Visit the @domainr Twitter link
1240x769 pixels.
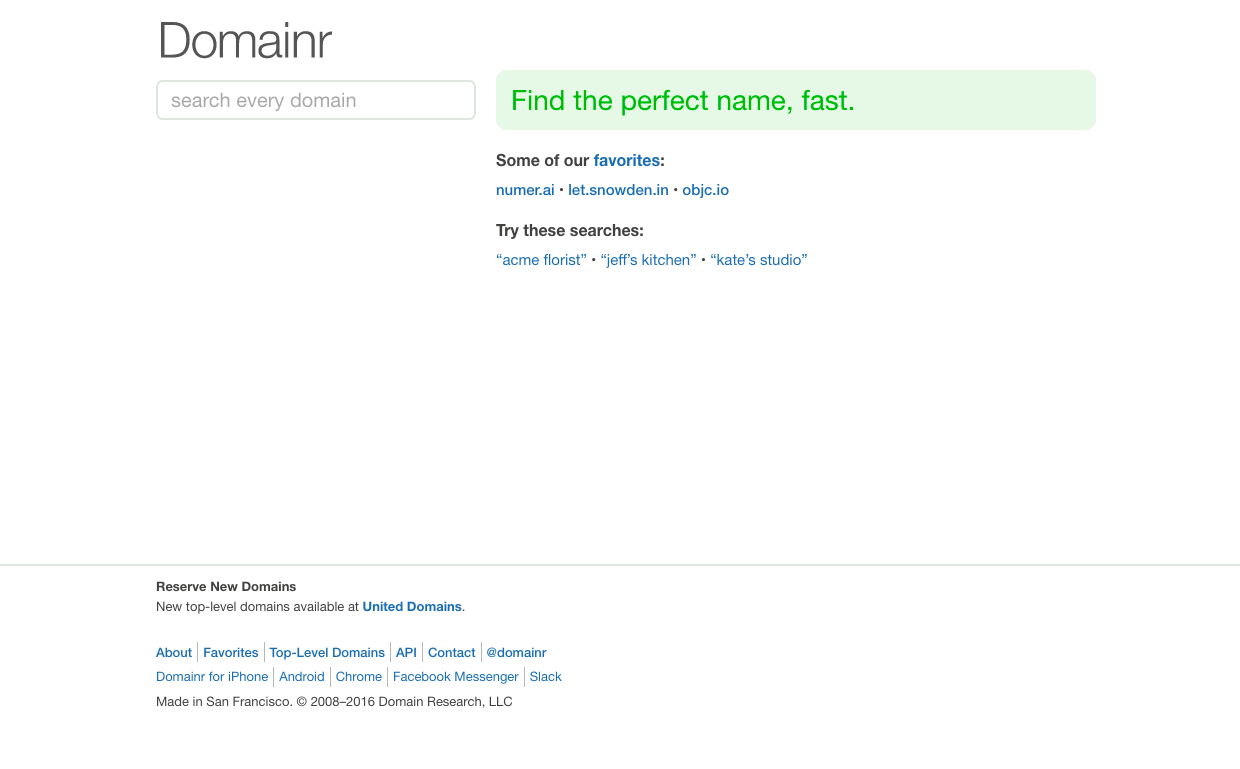click(x=516, y=653)
